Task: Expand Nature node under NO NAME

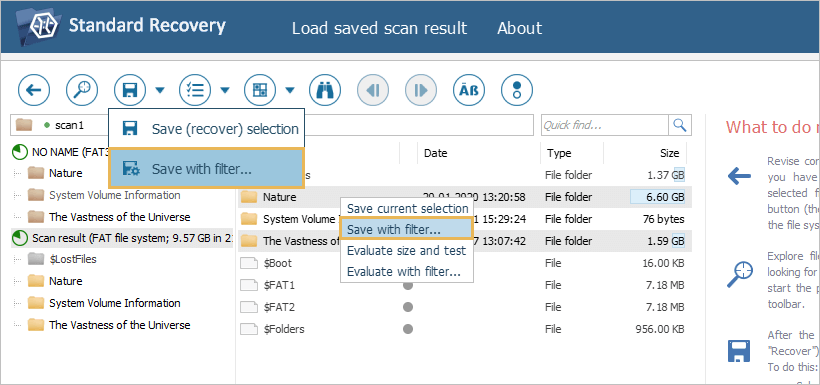Action: [x=18, y=173]
